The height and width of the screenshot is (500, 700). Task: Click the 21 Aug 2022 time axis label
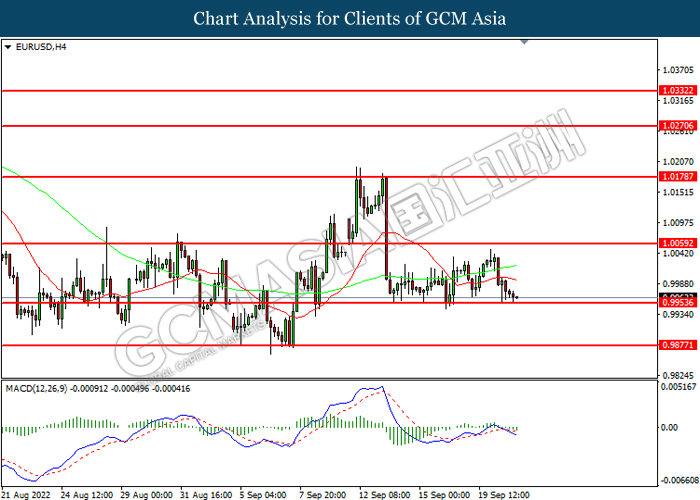click(26, 495)
